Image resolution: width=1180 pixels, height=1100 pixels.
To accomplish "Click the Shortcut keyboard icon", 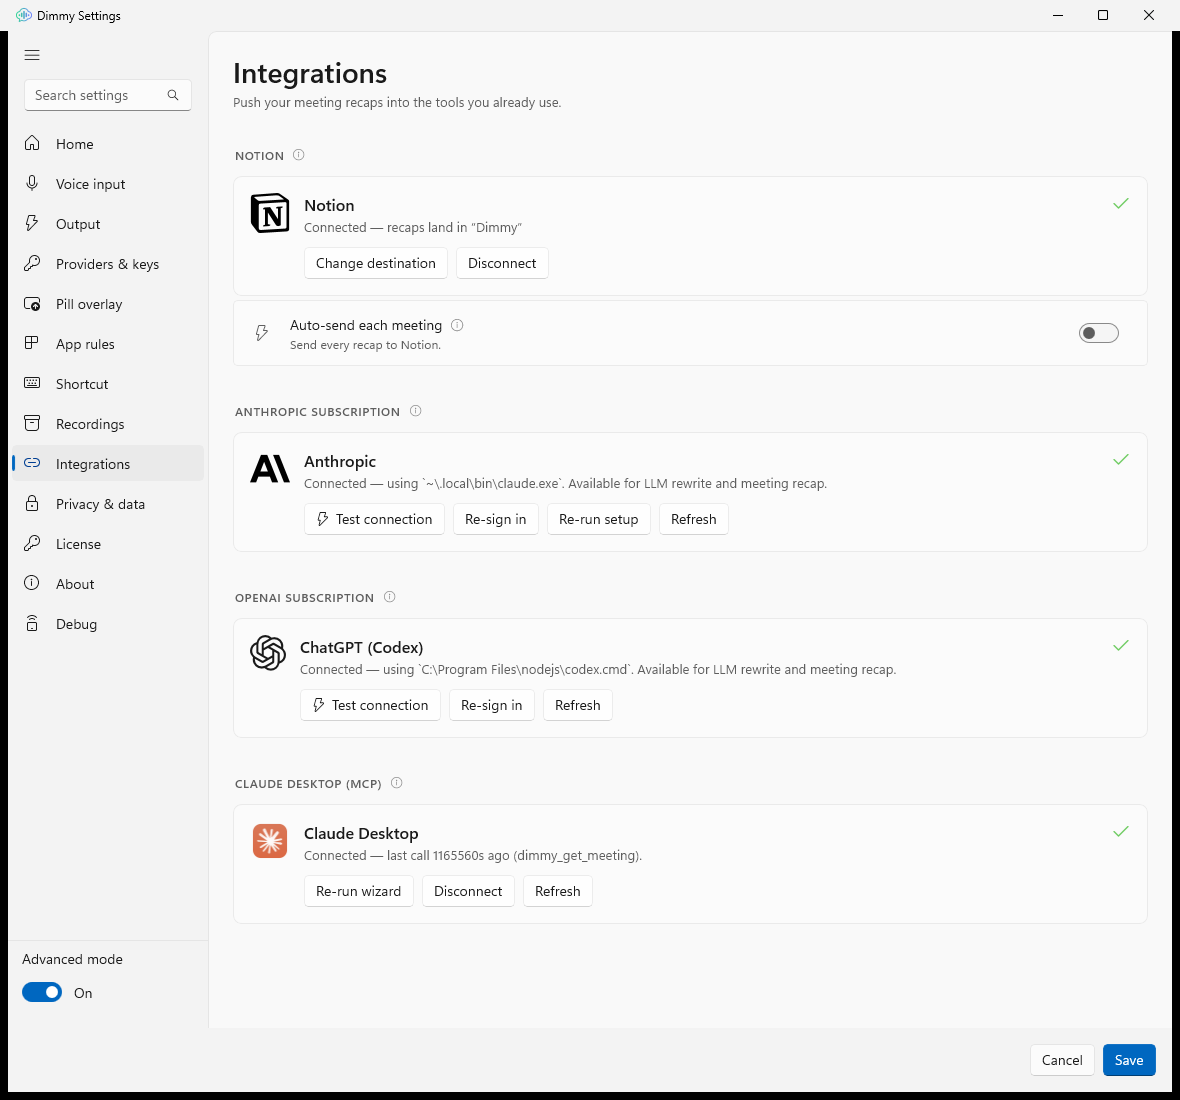I will [x=32, y=383].
